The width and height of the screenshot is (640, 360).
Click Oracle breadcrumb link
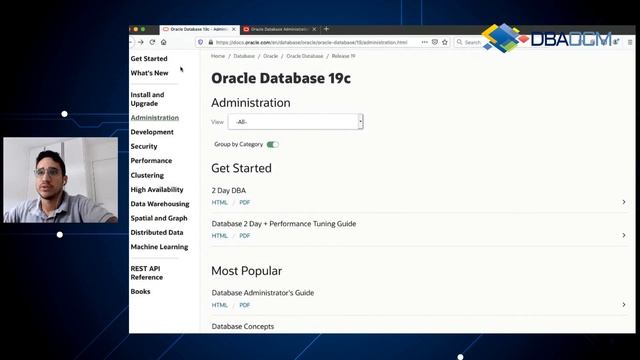coord(270,56)
